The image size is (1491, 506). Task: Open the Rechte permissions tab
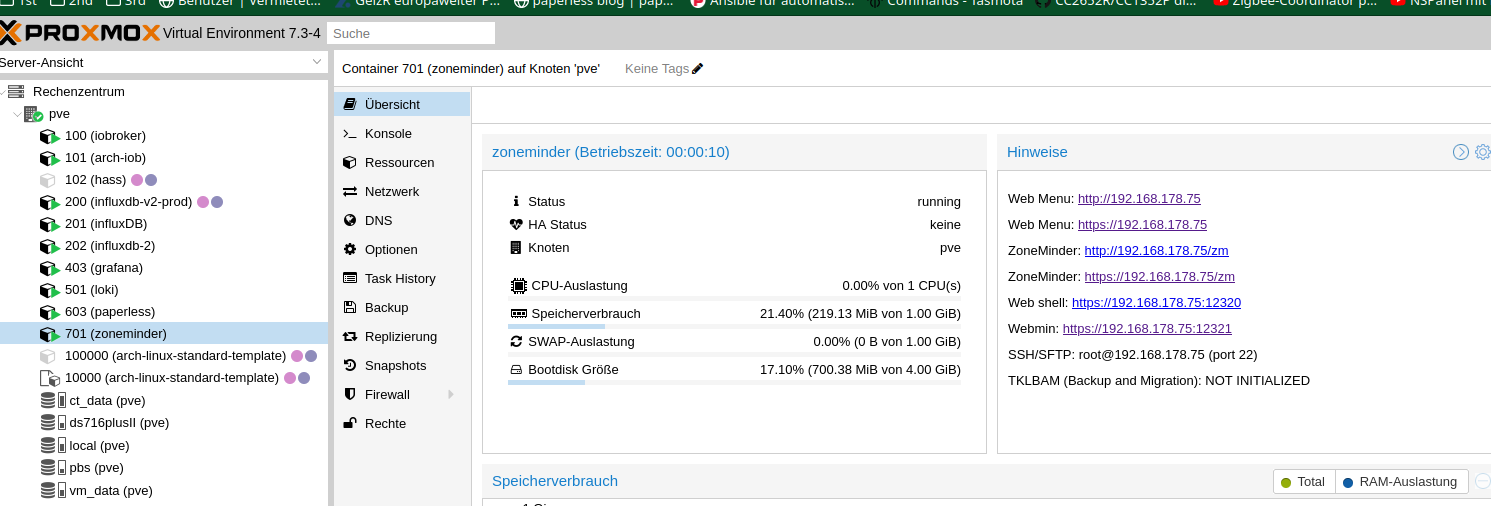point(402,423)
